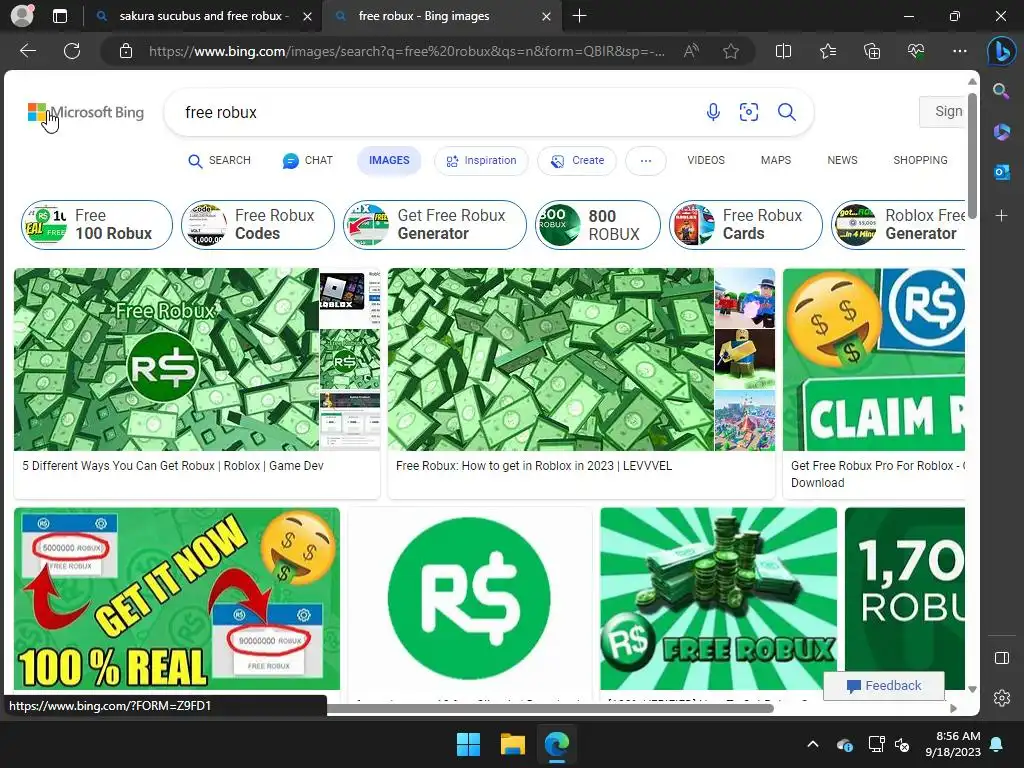The image size is (1024, 768).
Task: Switch to MAPS tab
Action: (x=776, y=161)
